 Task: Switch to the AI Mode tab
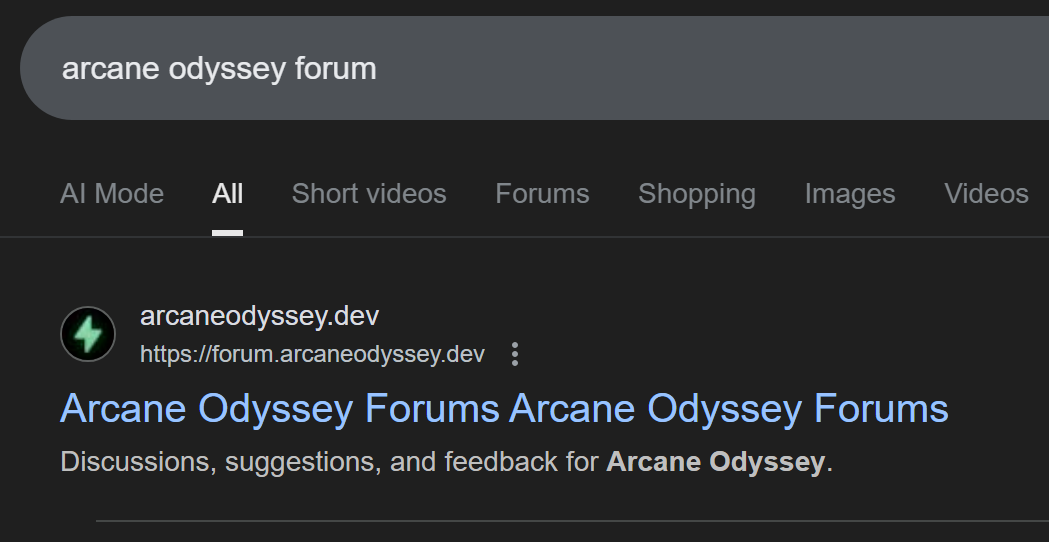click(112, 194)
